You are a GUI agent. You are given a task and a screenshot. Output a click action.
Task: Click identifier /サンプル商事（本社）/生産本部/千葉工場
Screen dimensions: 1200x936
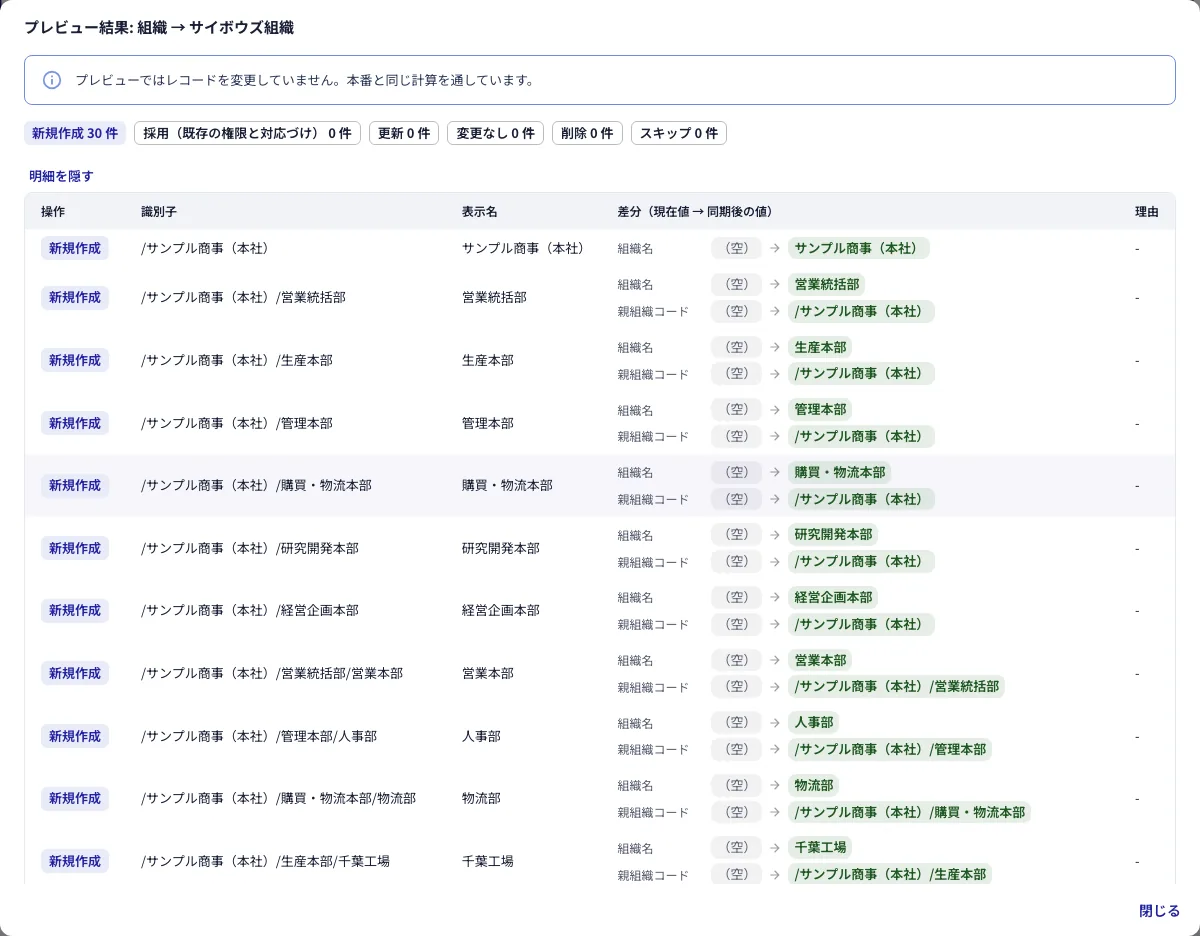click(266, 861)
